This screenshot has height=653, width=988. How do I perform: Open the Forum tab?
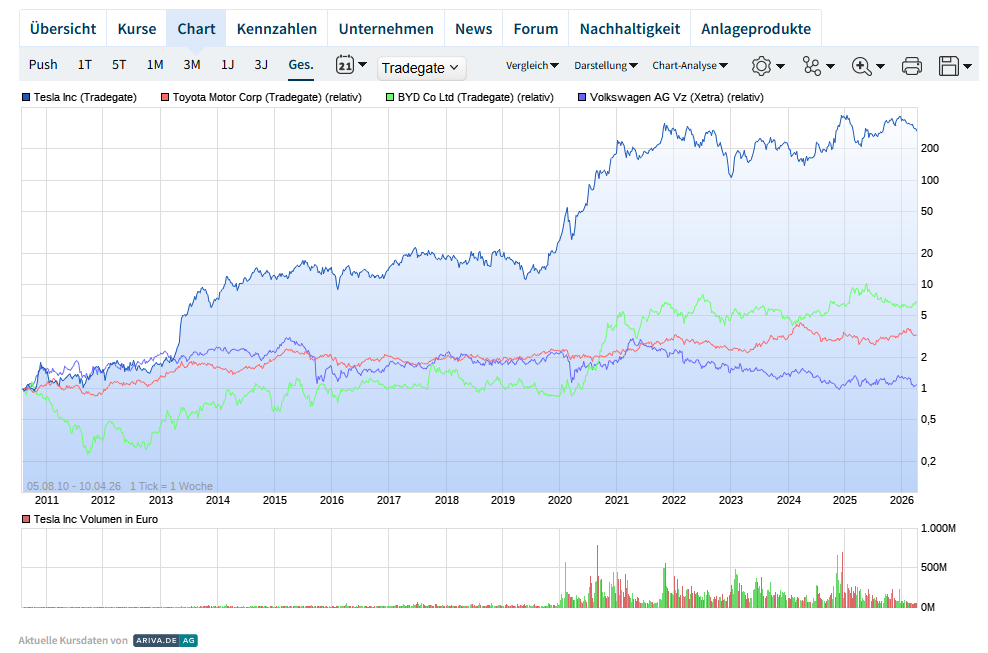pos(536,29)
